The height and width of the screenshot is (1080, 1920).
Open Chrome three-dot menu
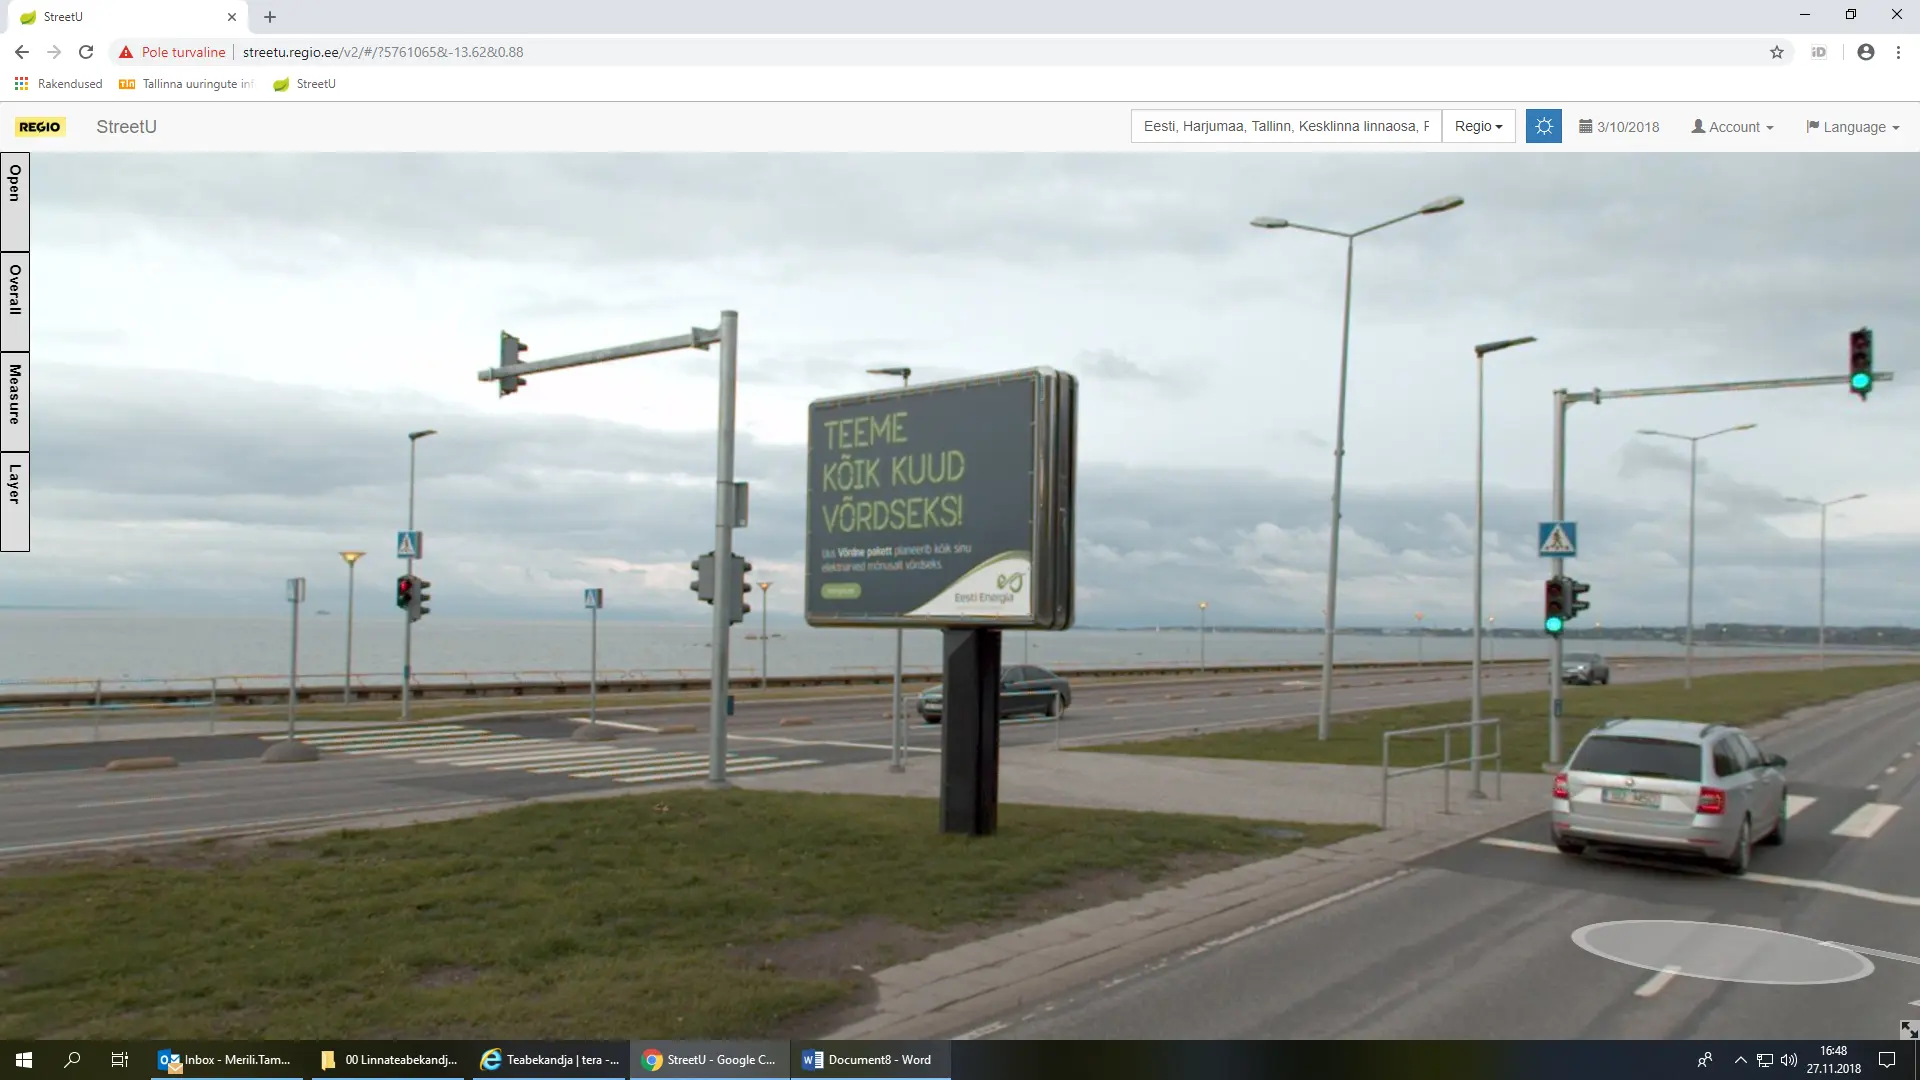pos(1898,52)
